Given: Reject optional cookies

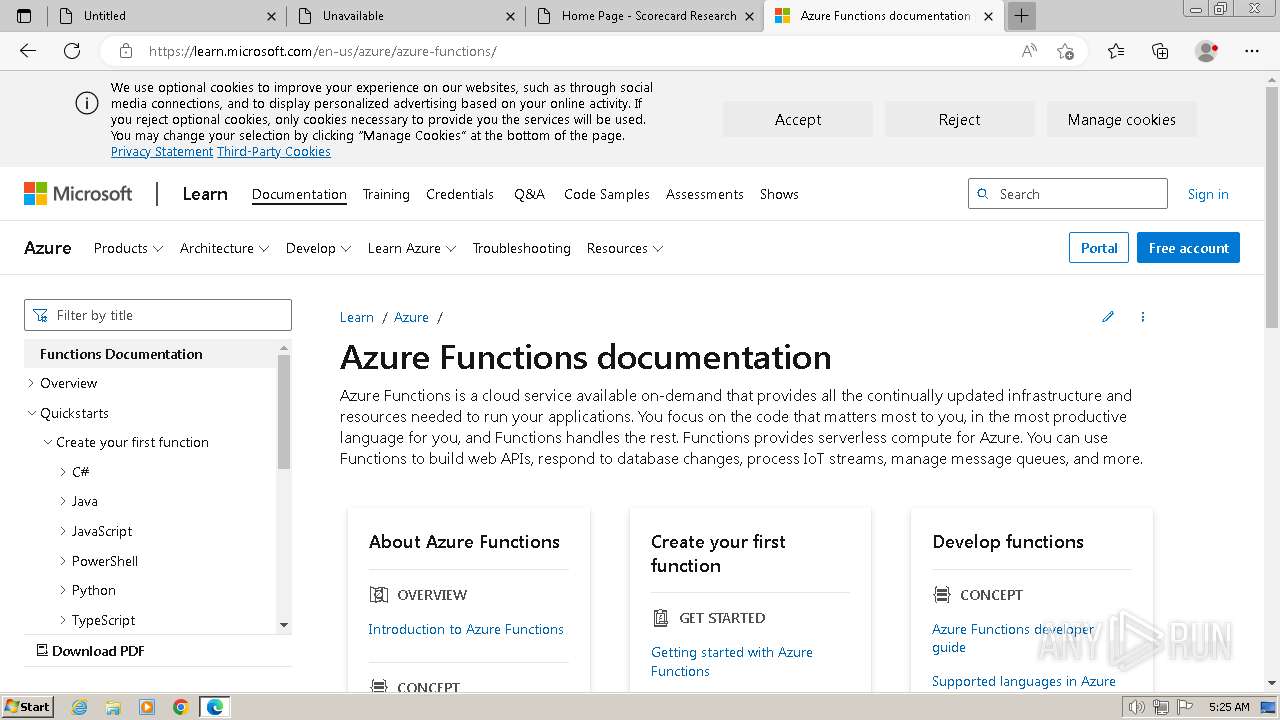Looking at the screenshot, I should 959,119.
